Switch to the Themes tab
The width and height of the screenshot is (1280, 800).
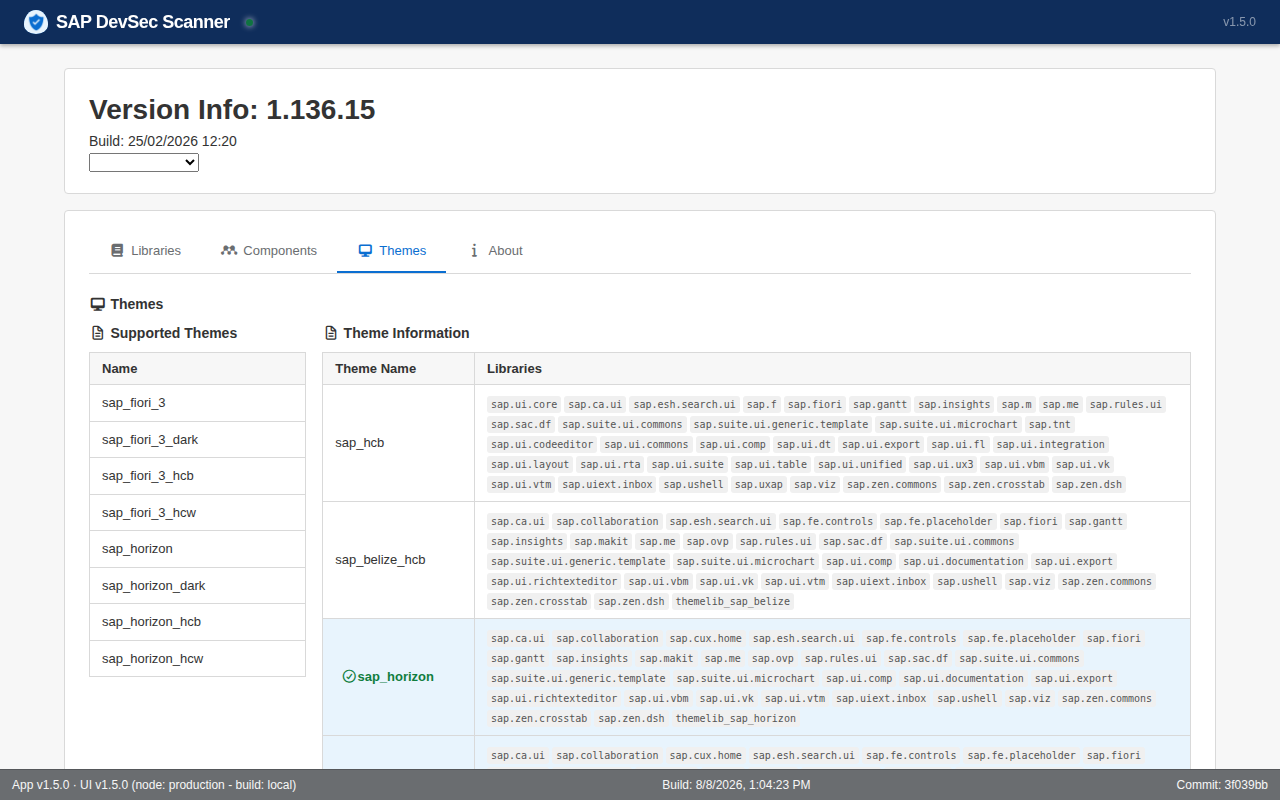point(392,251)
